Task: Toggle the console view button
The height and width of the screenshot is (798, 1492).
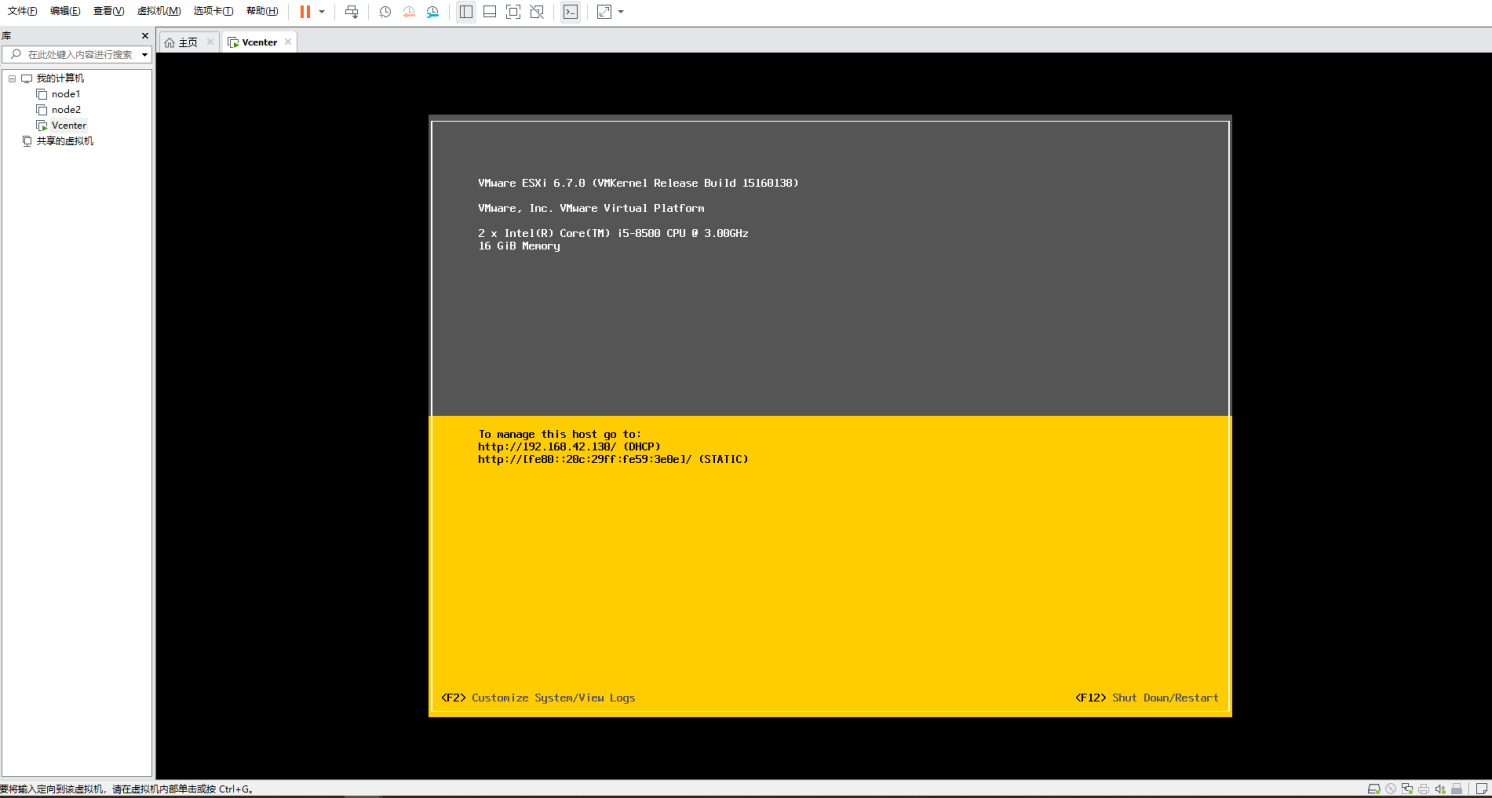Action: coord(570,12)
